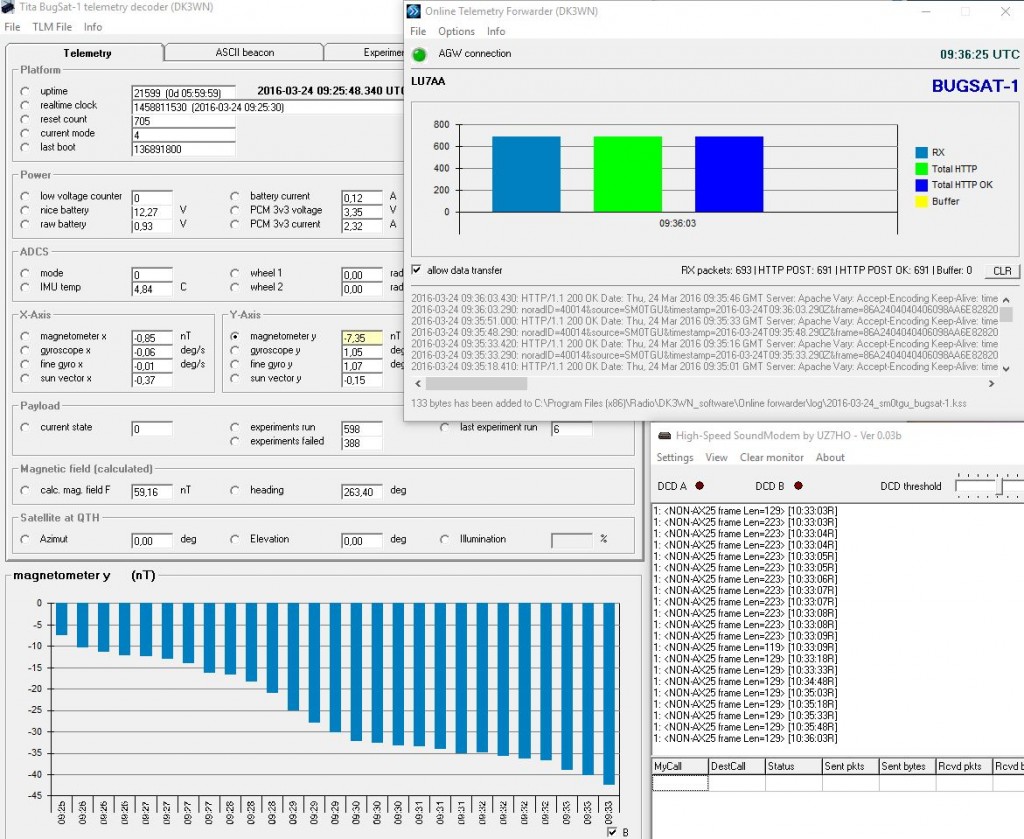1024x839 pixels.
Task: Click the DCD threshold slider
Action: point(999,486)
